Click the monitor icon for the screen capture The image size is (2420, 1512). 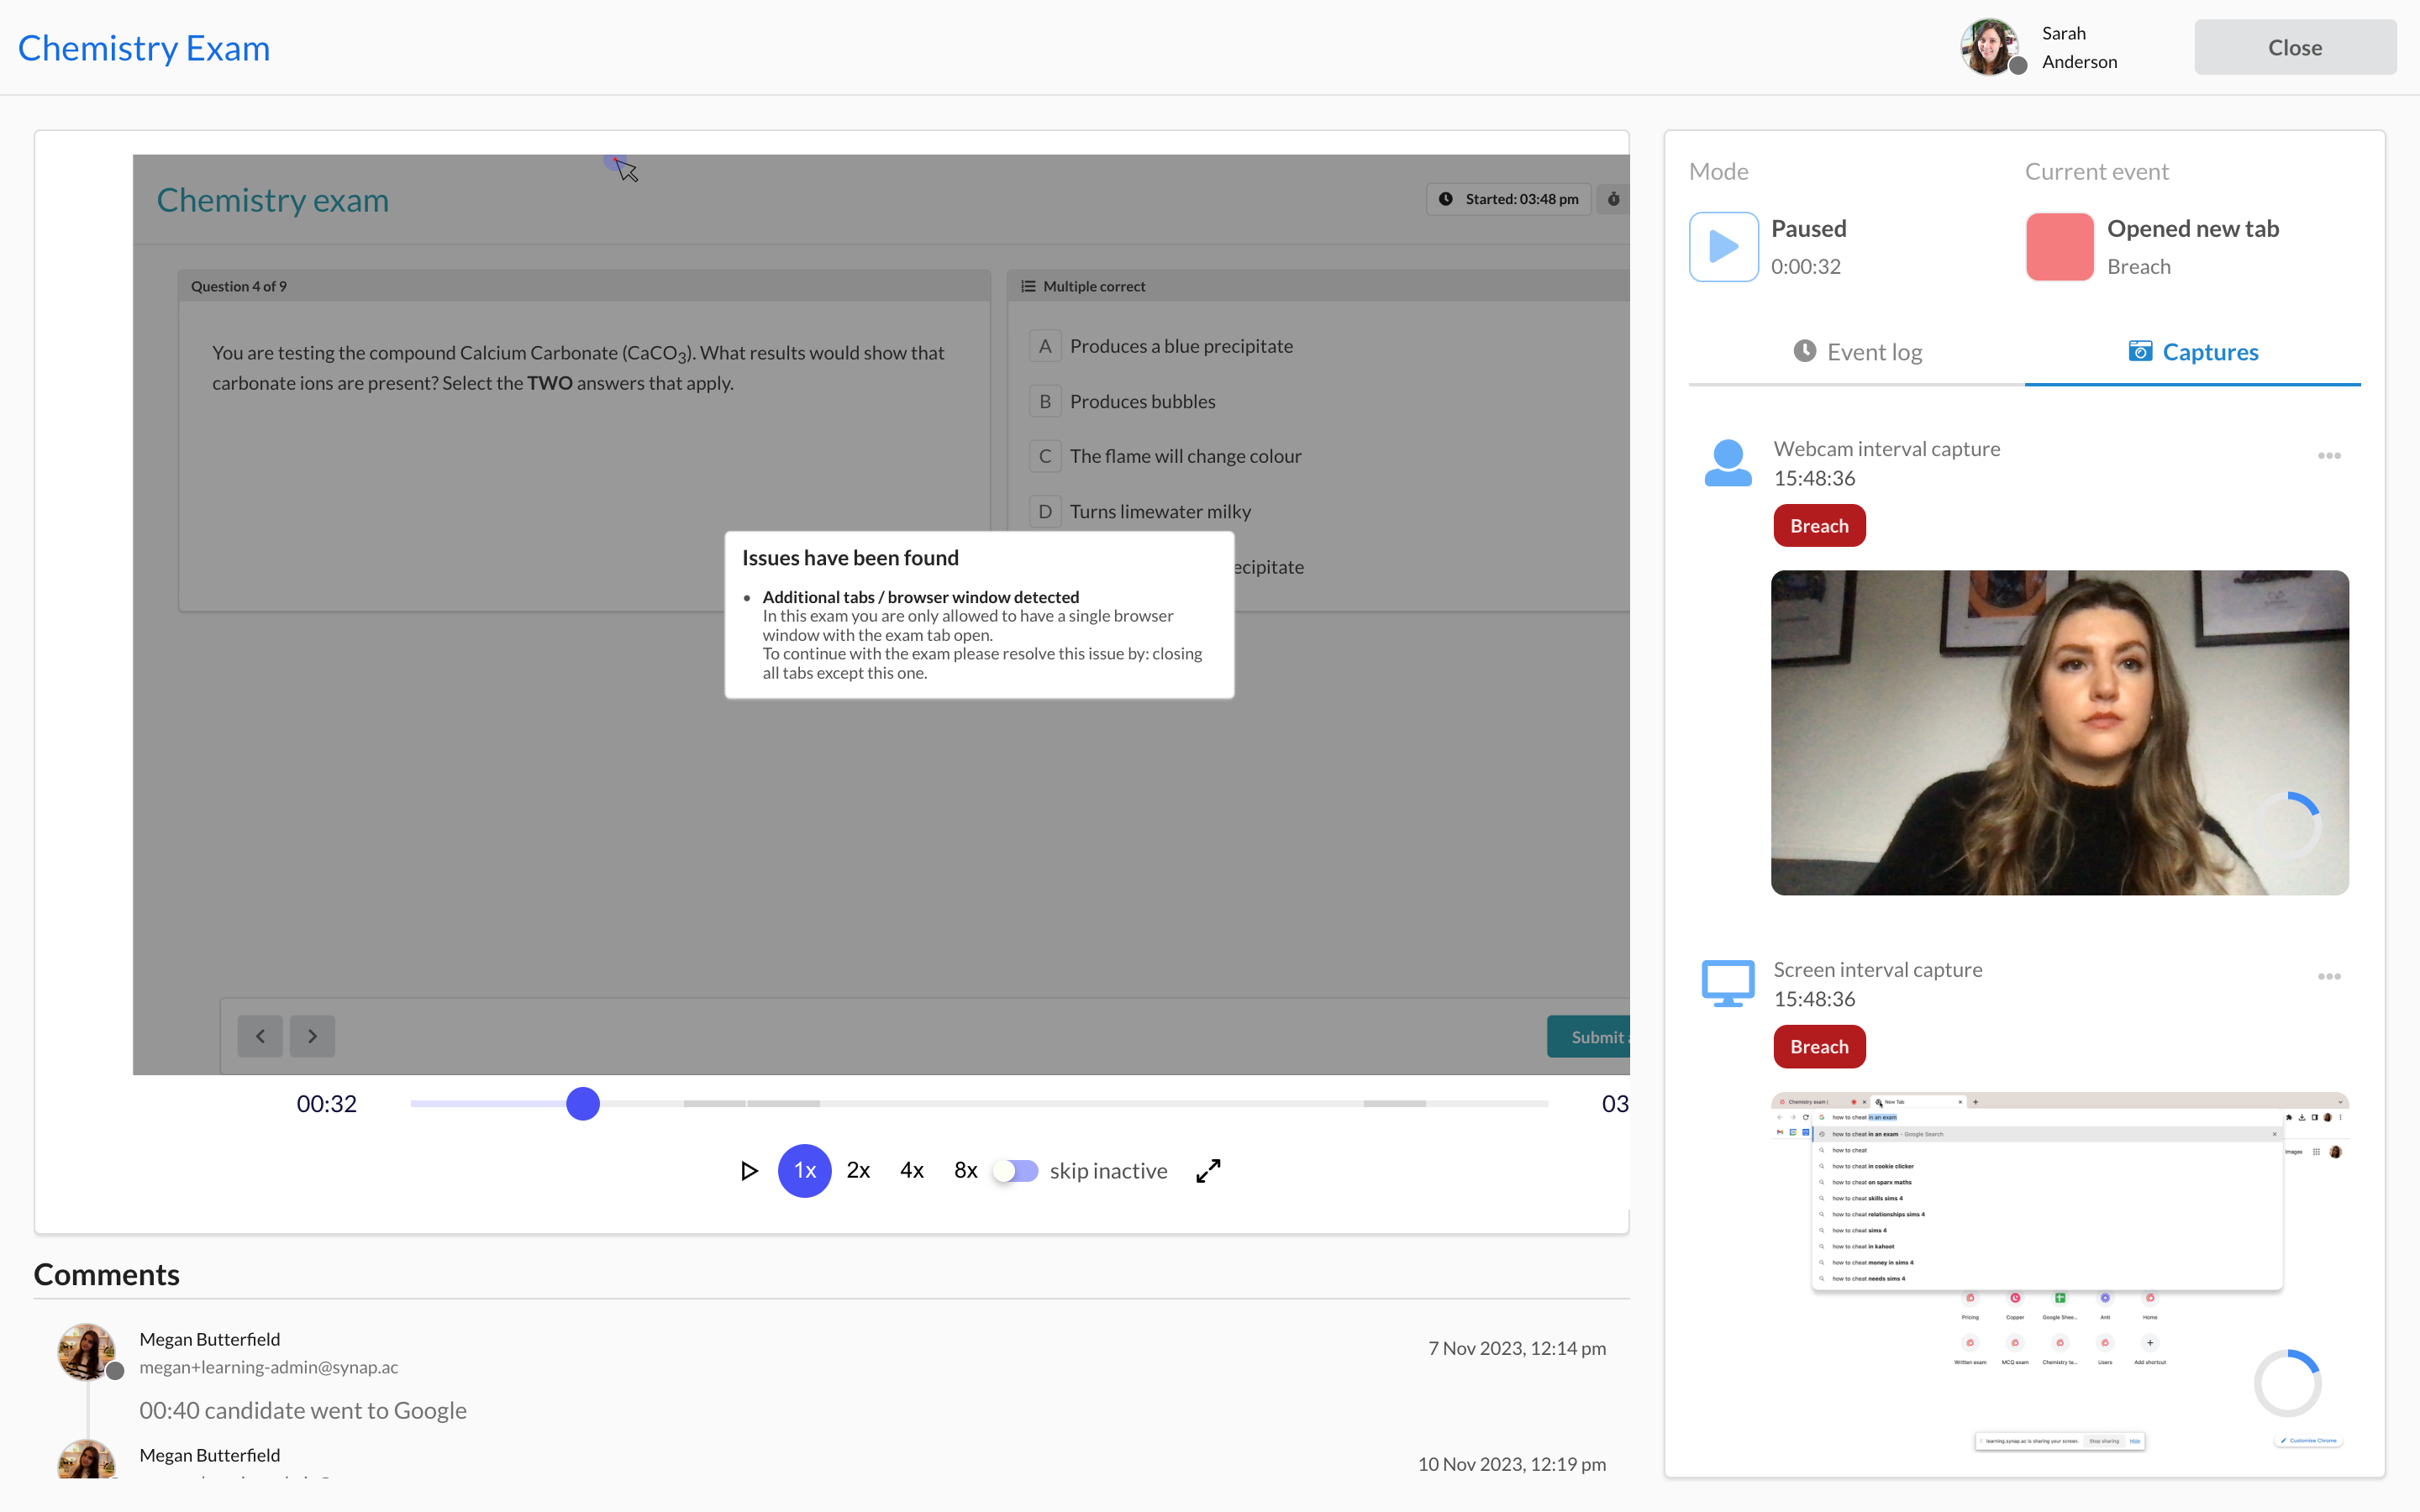point(1727,983)
